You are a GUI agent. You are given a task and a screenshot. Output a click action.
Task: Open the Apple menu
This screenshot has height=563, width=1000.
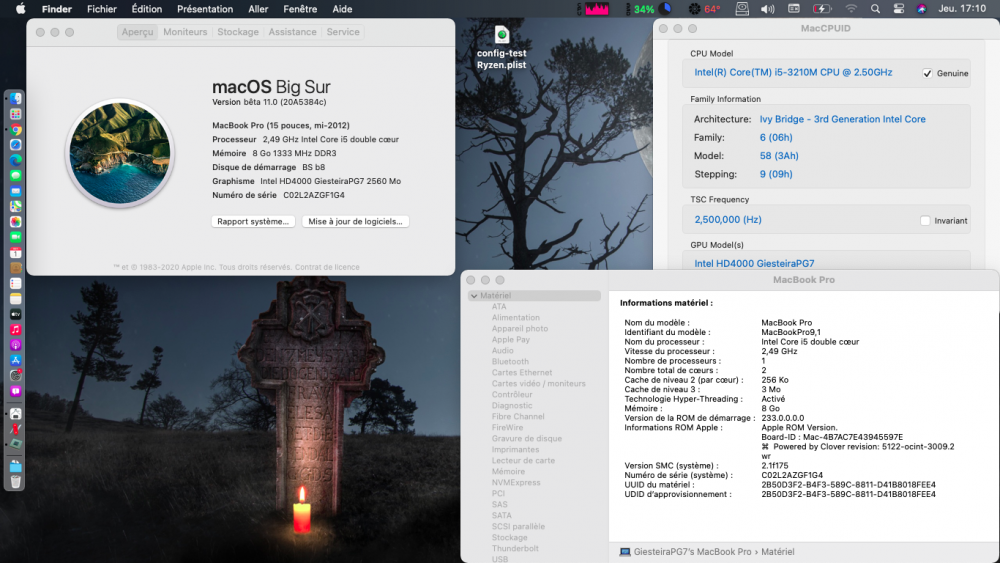20,9
